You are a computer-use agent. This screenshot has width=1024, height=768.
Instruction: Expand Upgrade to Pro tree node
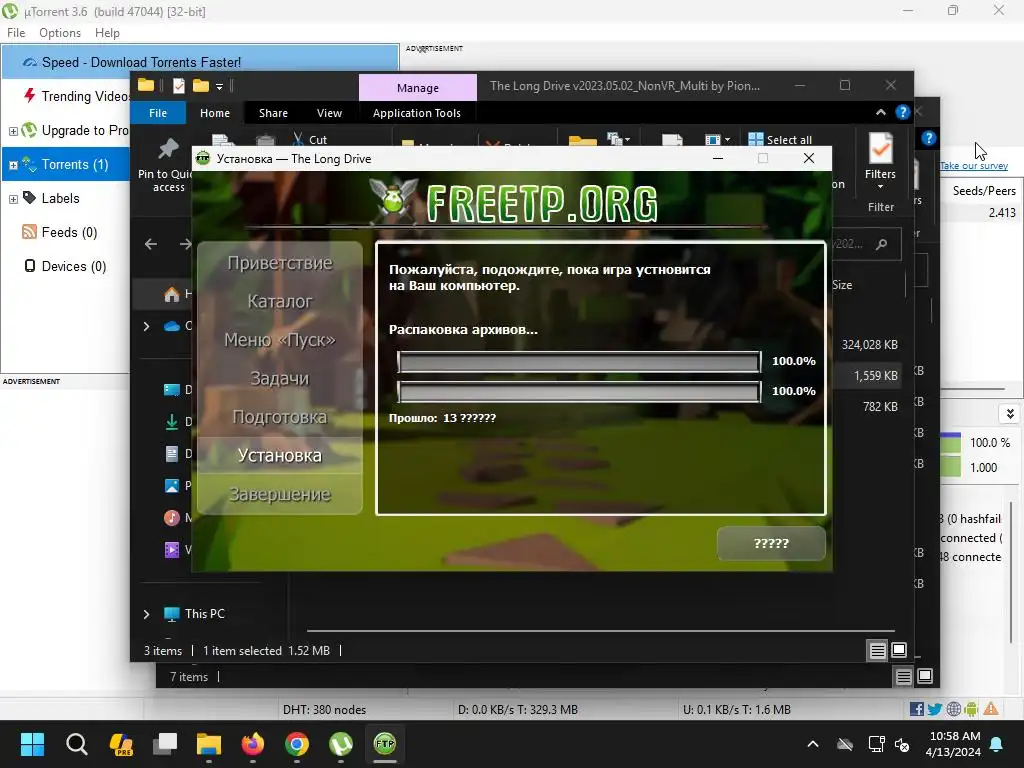pos(12,131)
